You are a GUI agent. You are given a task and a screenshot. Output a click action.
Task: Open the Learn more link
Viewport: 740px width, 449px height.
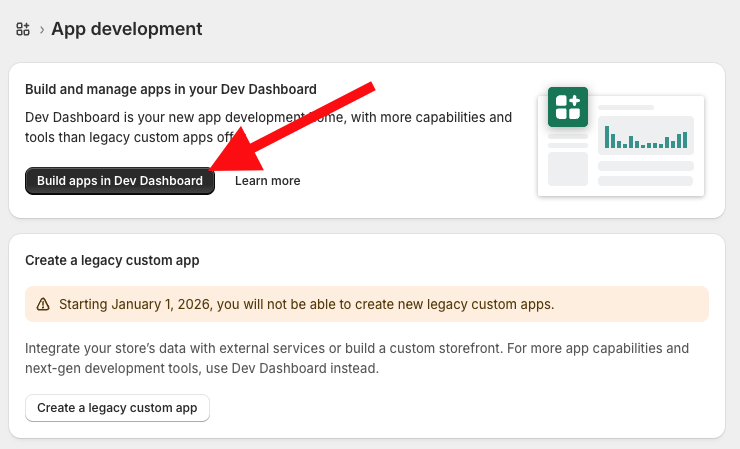click(267, 181)
